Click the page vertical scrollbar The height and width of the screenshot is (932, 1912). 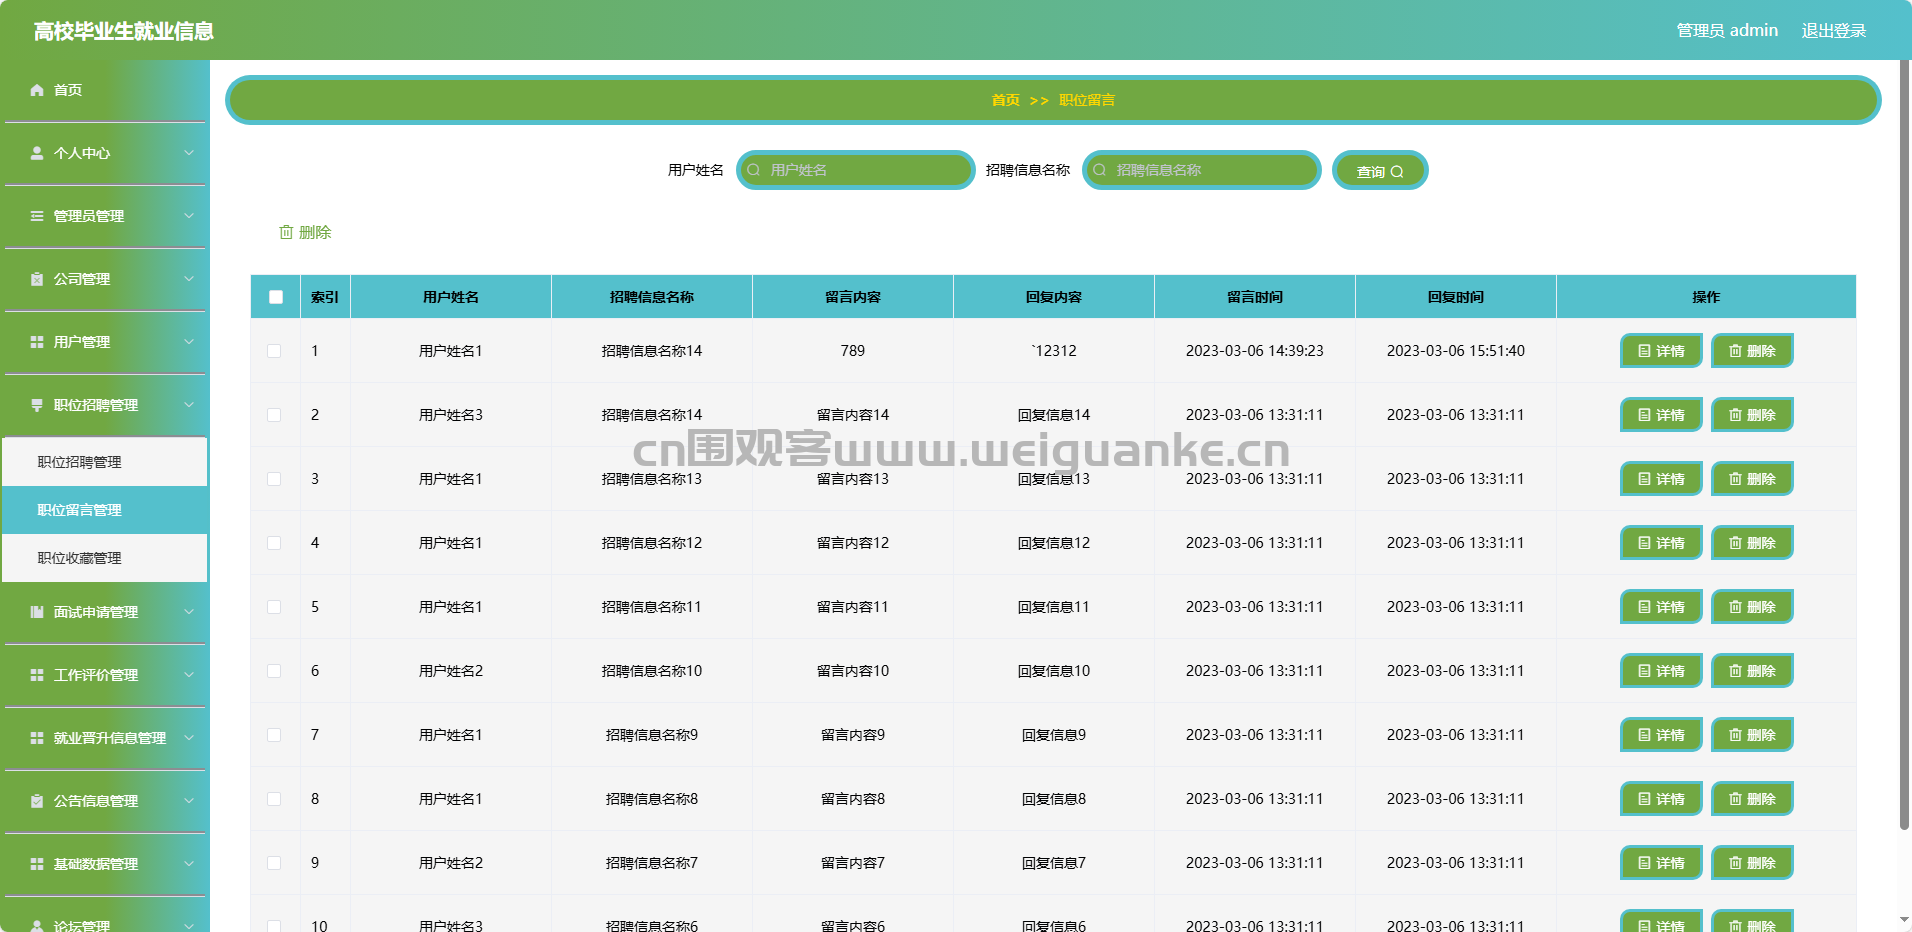tap(1904, 445)
